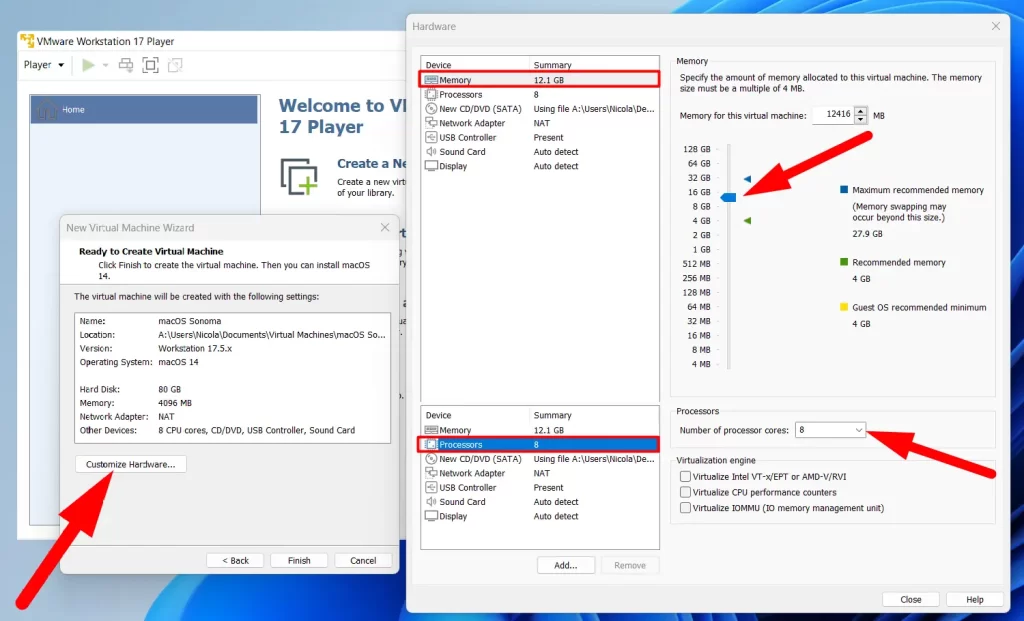Select Memory row in upper device list
The image size is (1024, 621).
tap(539, 80)
